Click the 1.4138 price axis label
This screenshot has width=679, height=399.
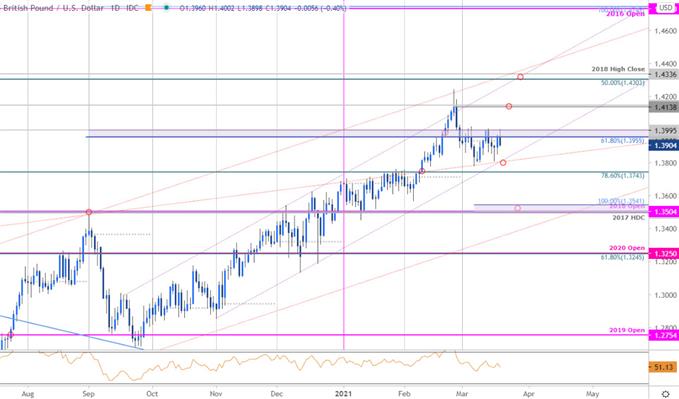click(665, 107)
